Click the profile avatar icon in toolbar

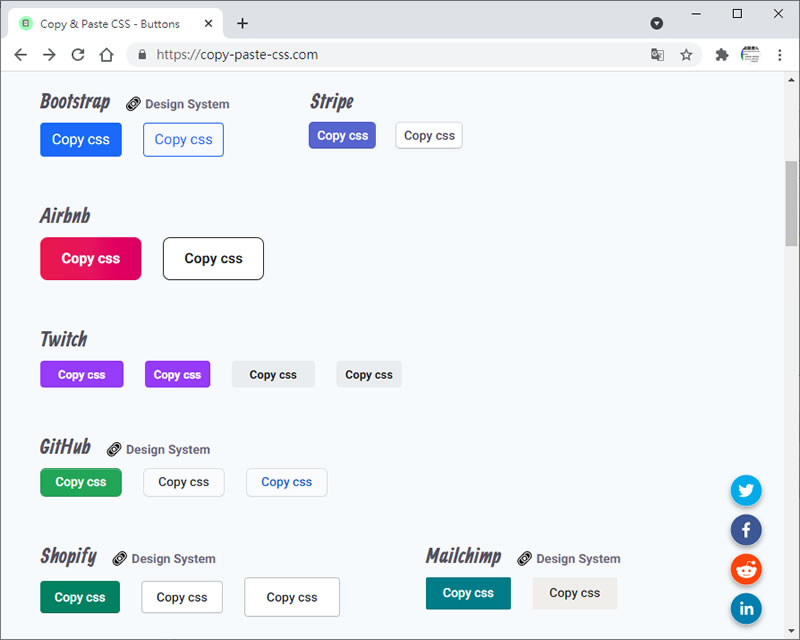[x=750, y=55]
